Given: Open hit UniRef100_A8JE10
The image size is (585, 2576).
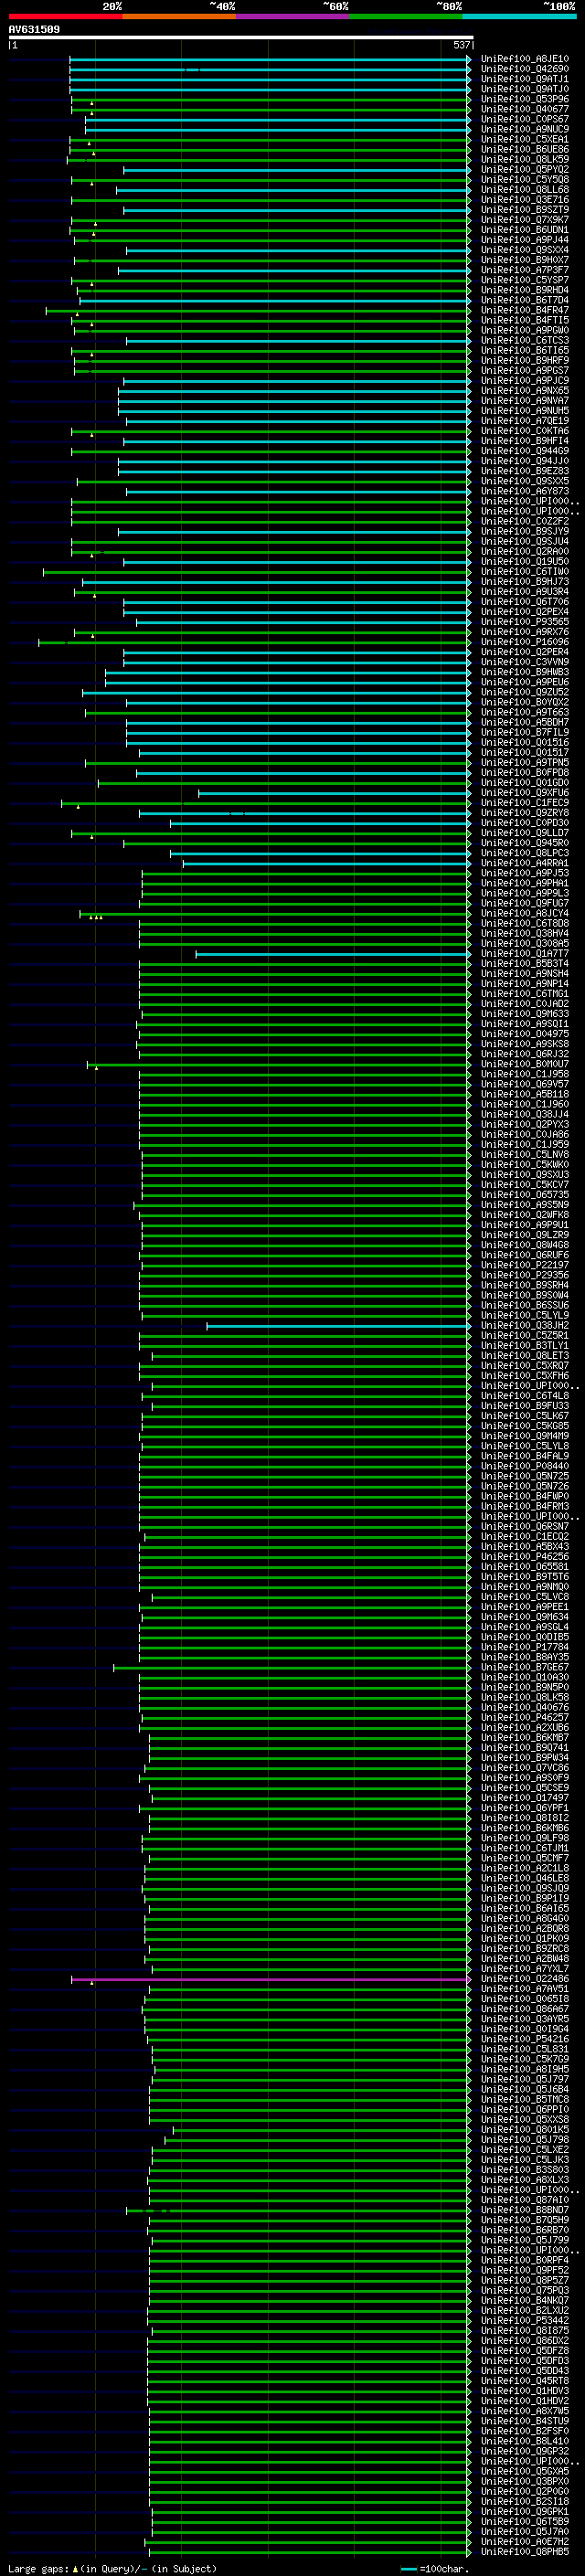Looking at the screenshot, I should [525, 59].
